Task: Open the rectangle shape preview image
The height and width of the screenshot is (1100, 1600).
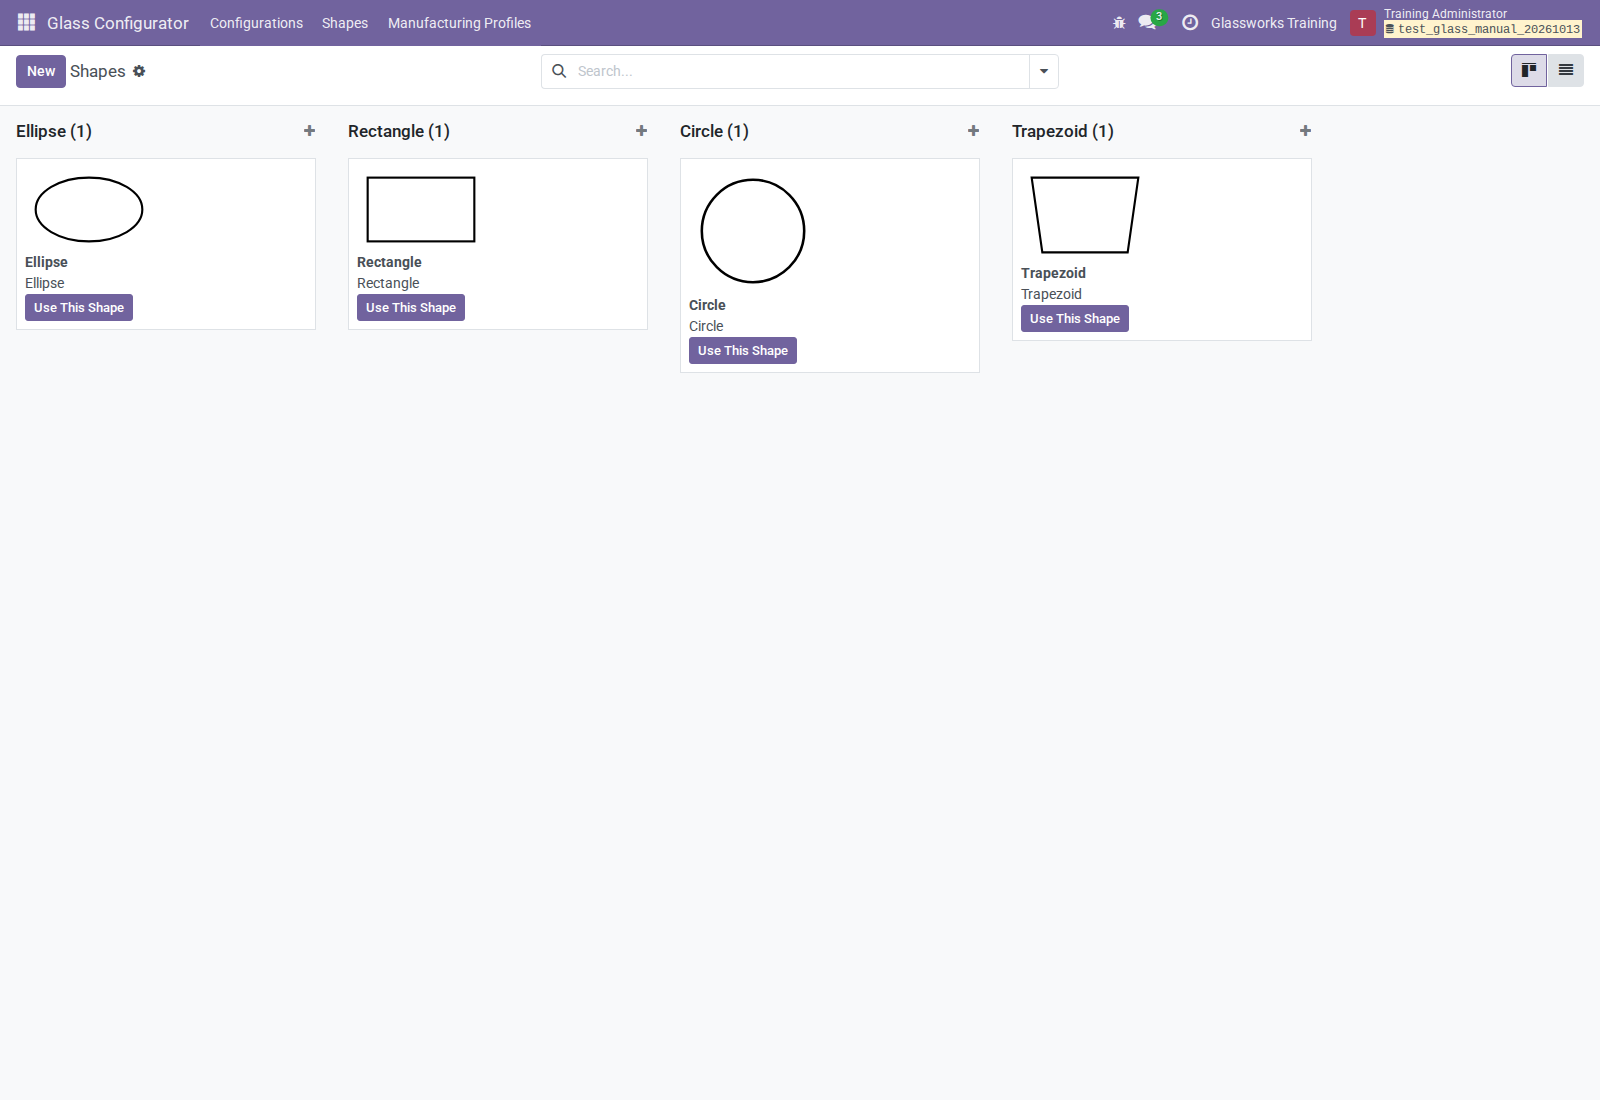Action: coord(421,209)
